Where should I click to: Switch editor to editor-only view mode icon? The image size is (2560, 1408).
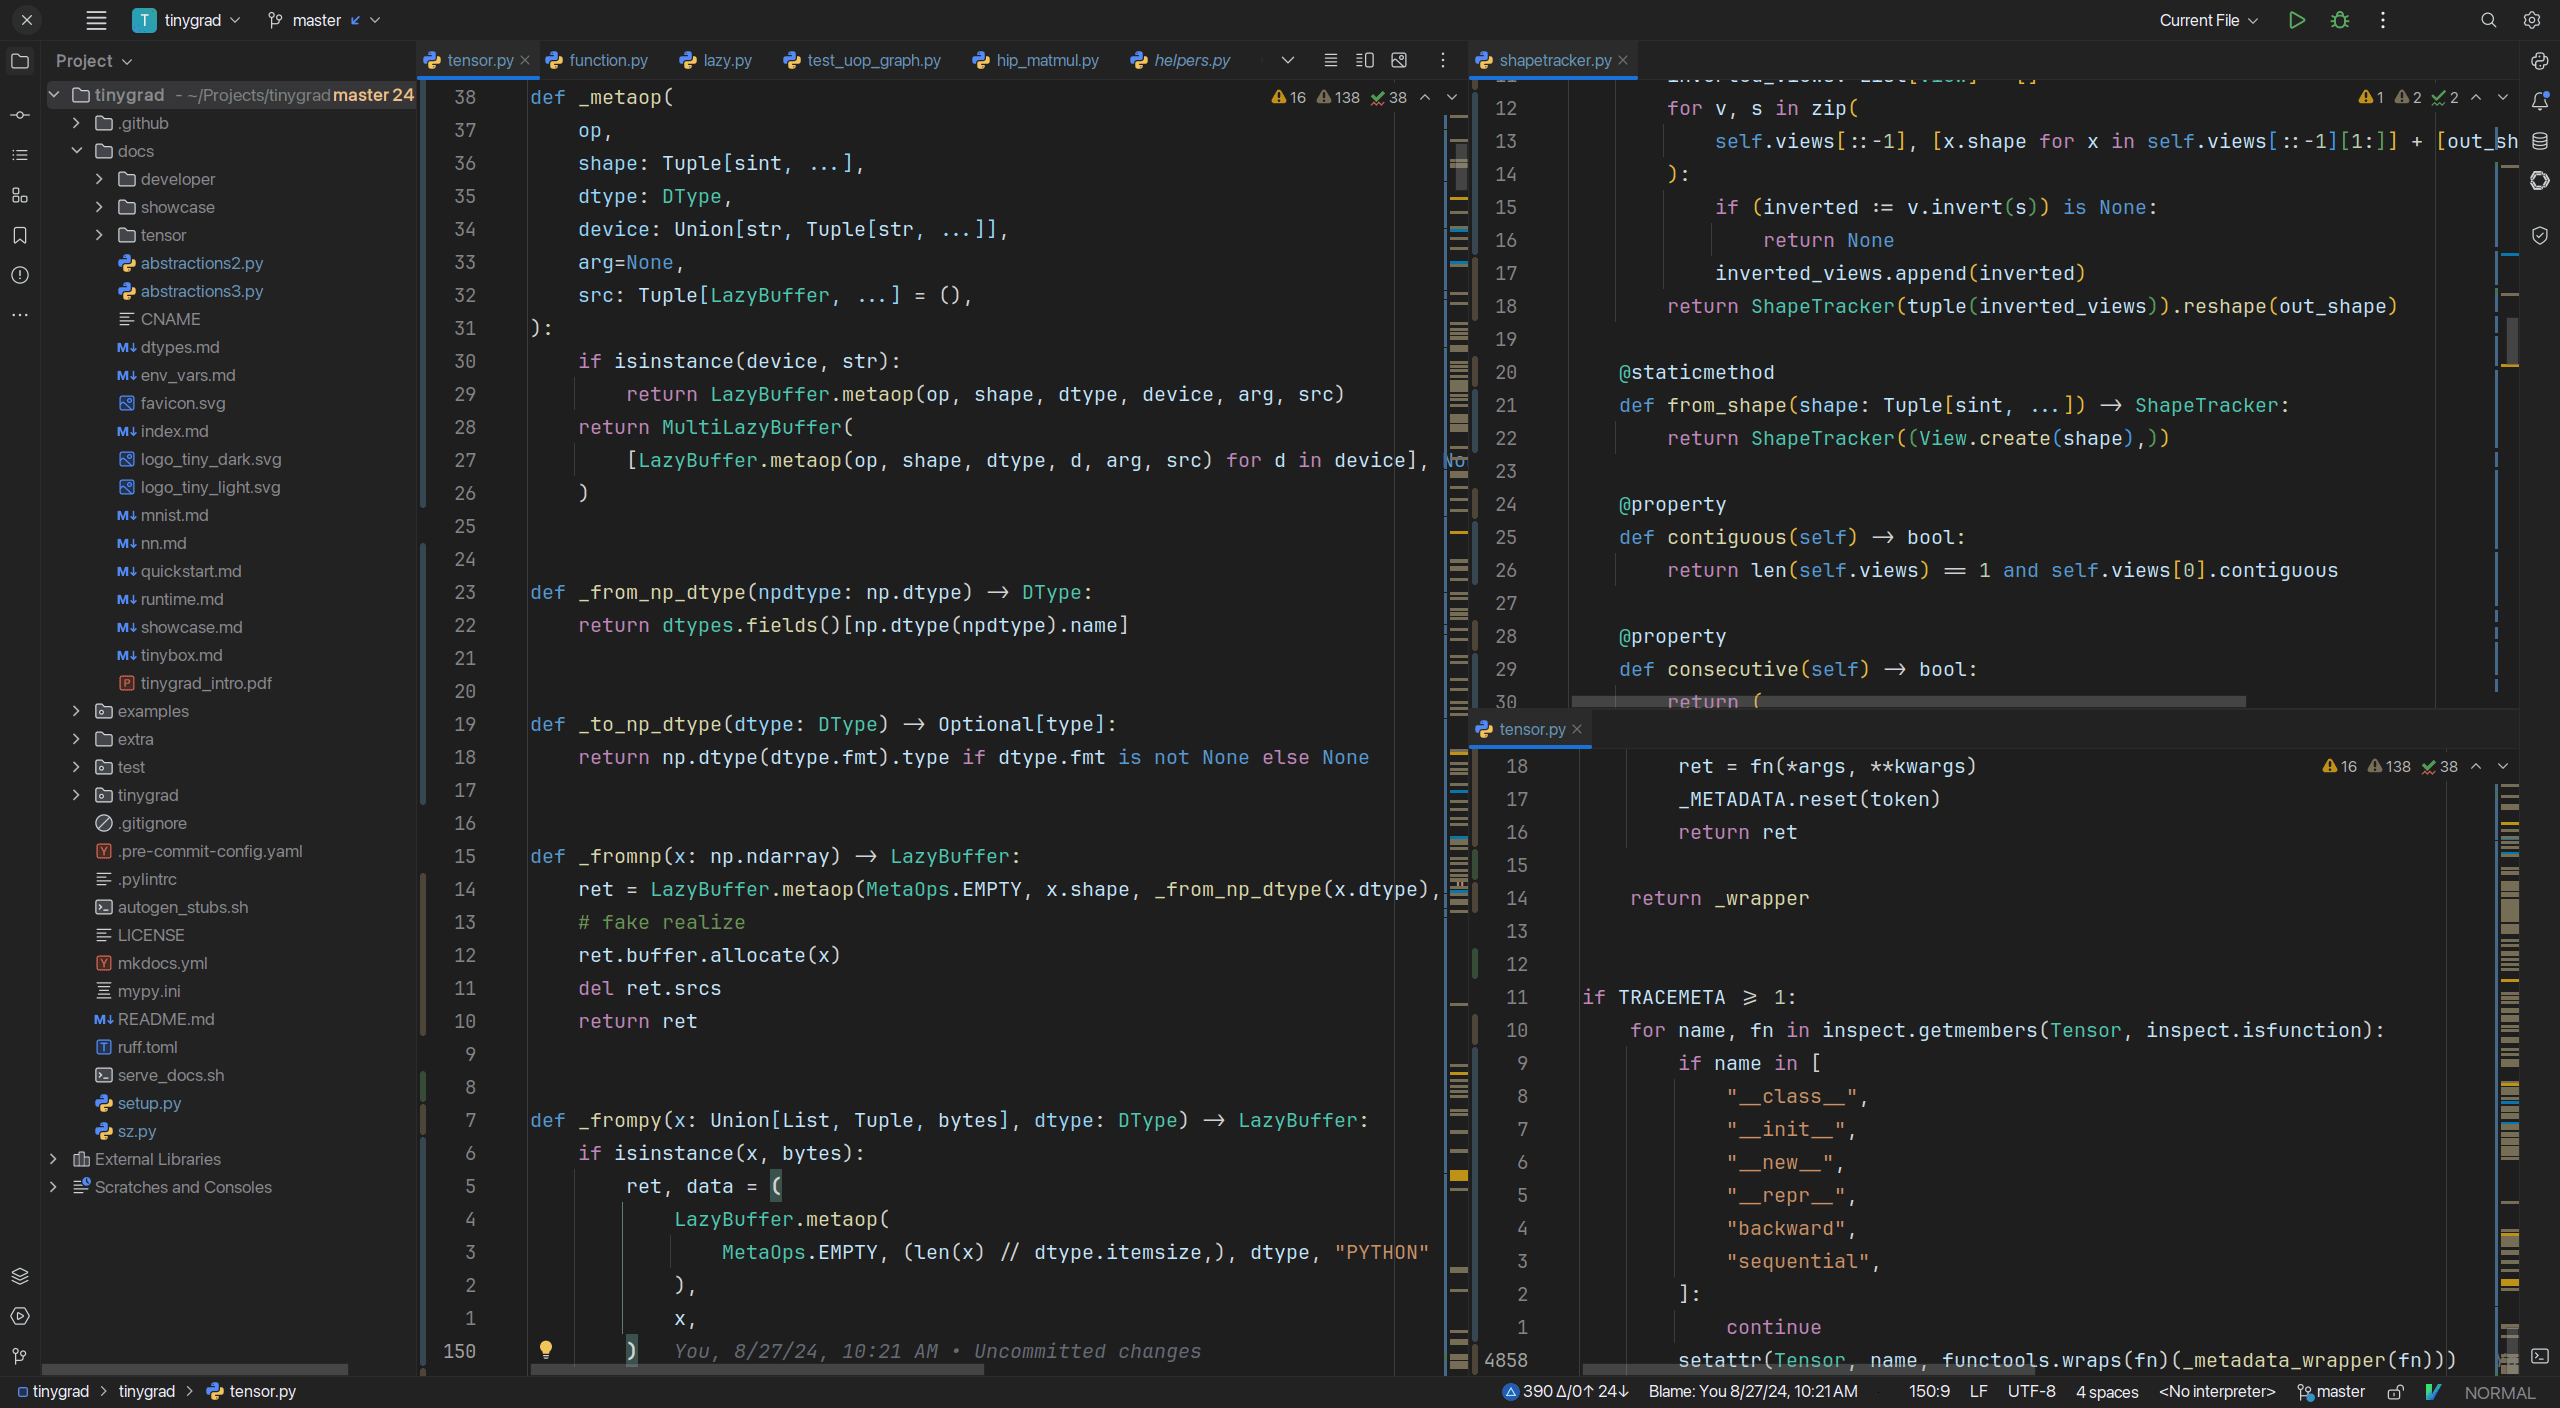(1331, 60)
